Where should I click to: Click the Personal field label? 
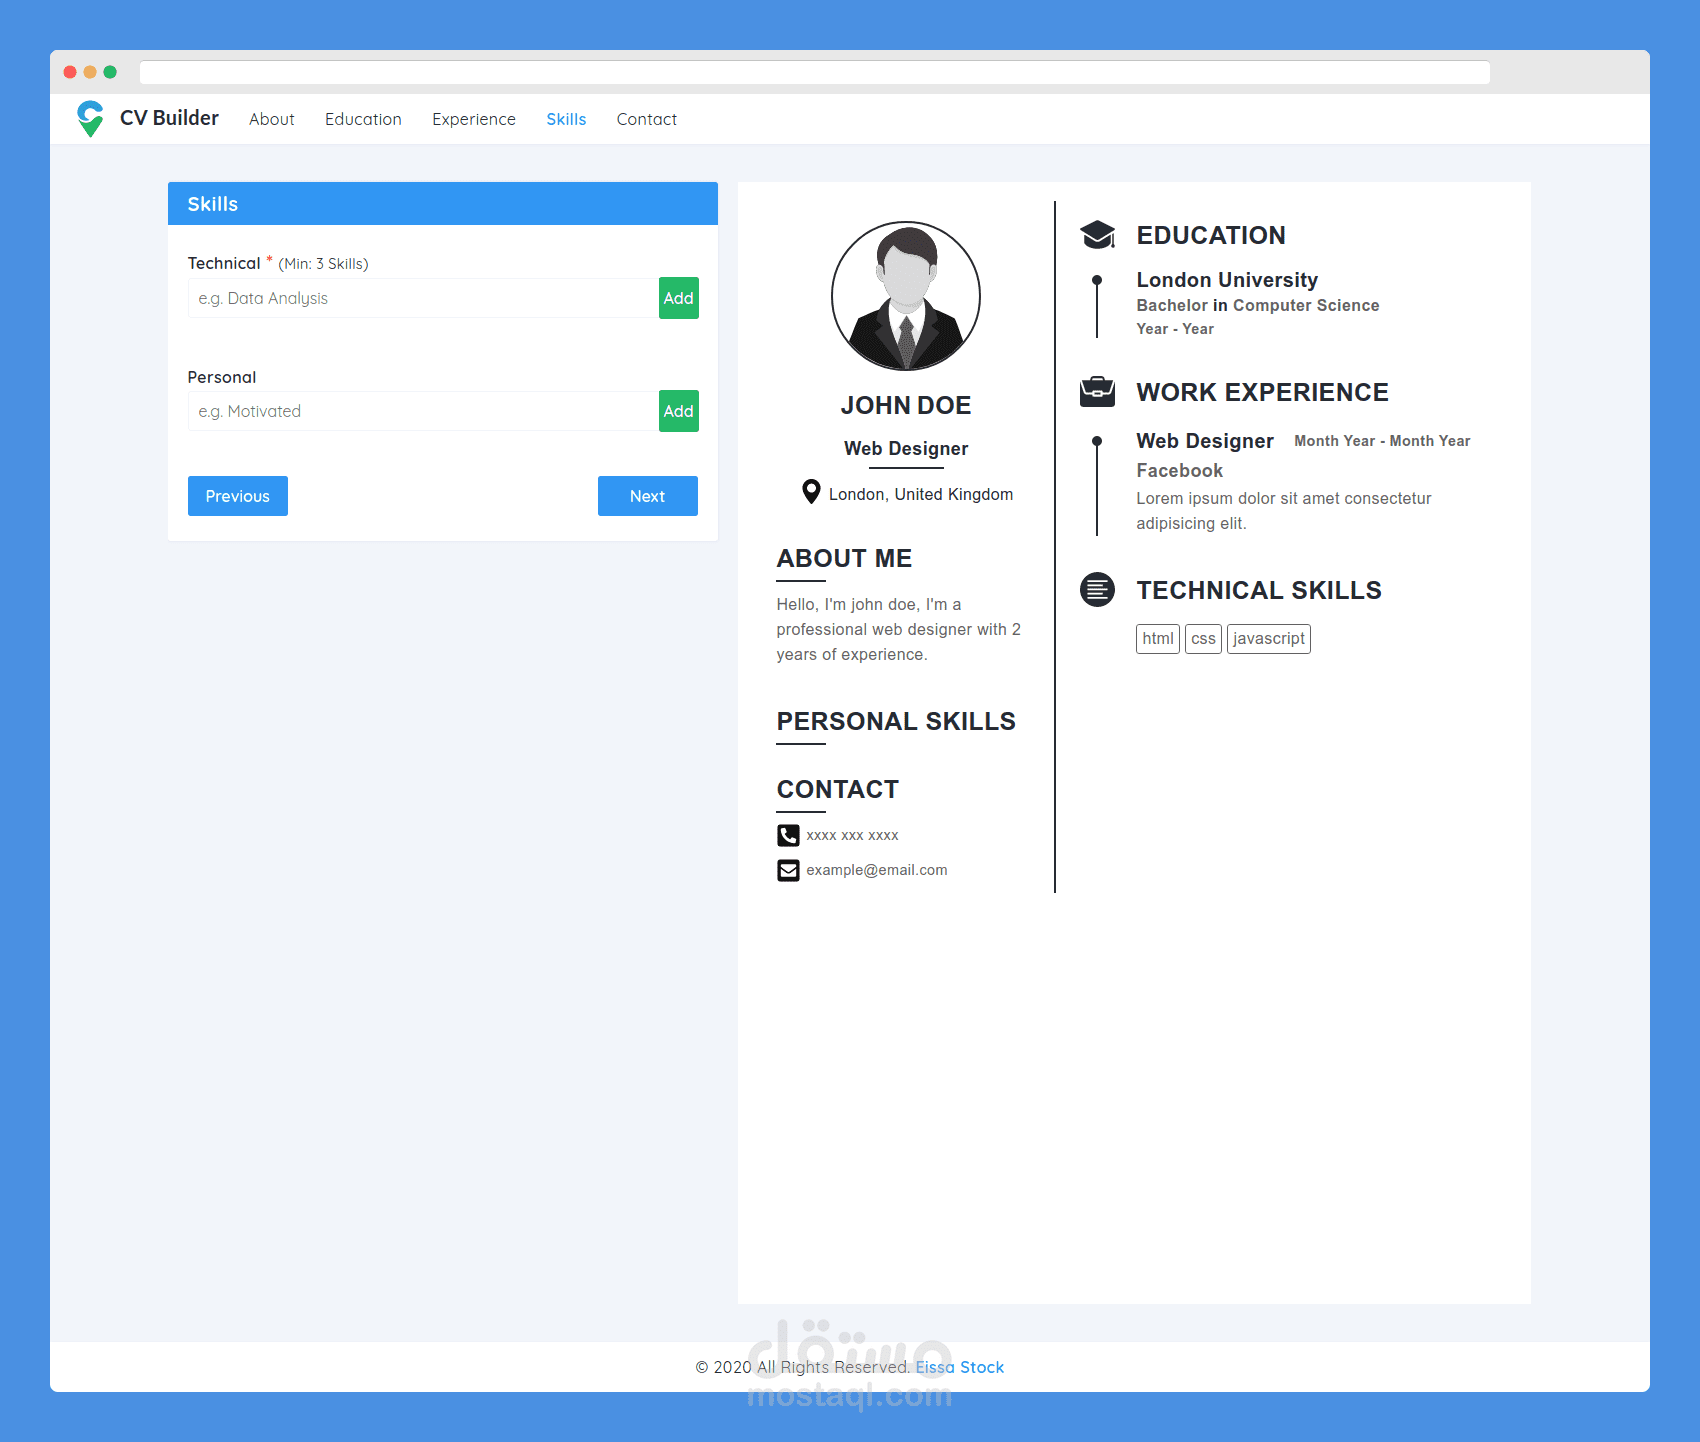pos(222,377)
